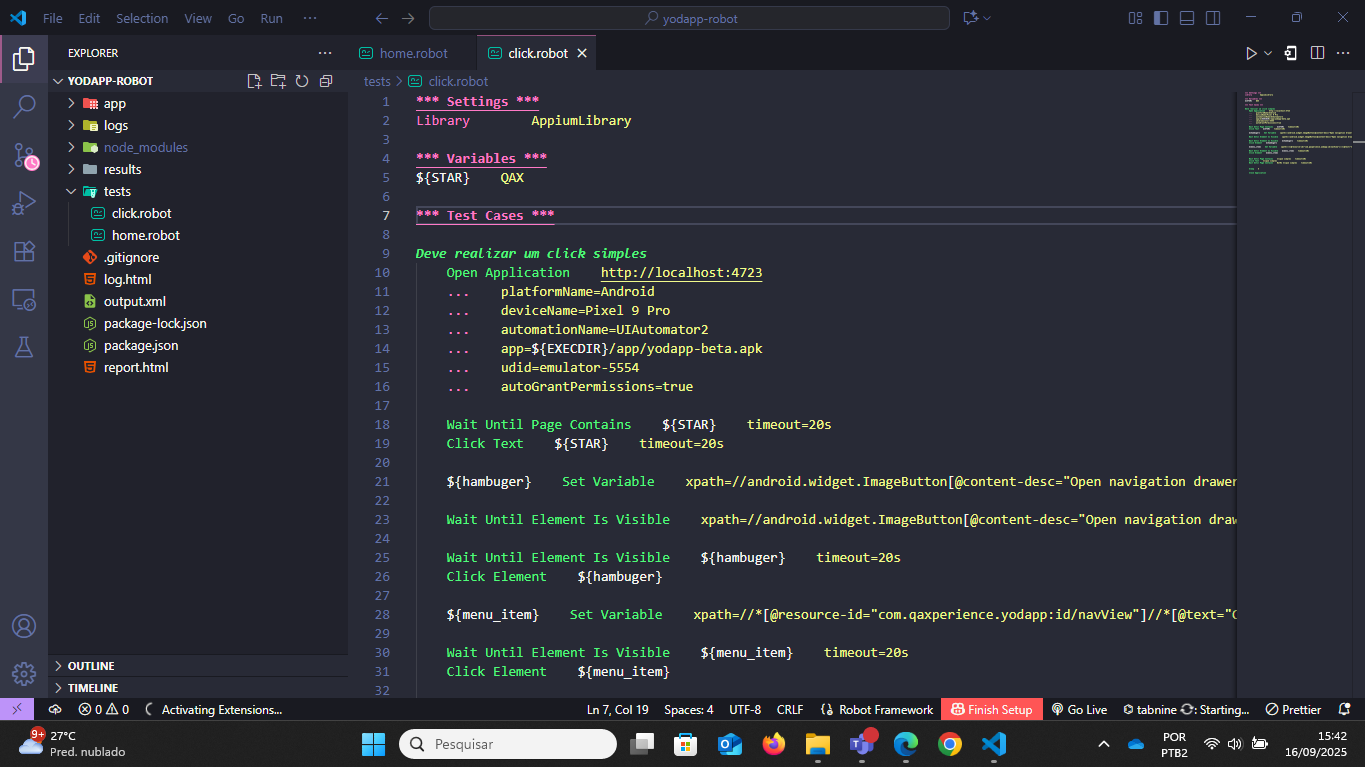Image resolution: width=1365 pixels, height=767 pixels.
Task: Open .gitignore in the explorer
Action: [x=131, y=257]
